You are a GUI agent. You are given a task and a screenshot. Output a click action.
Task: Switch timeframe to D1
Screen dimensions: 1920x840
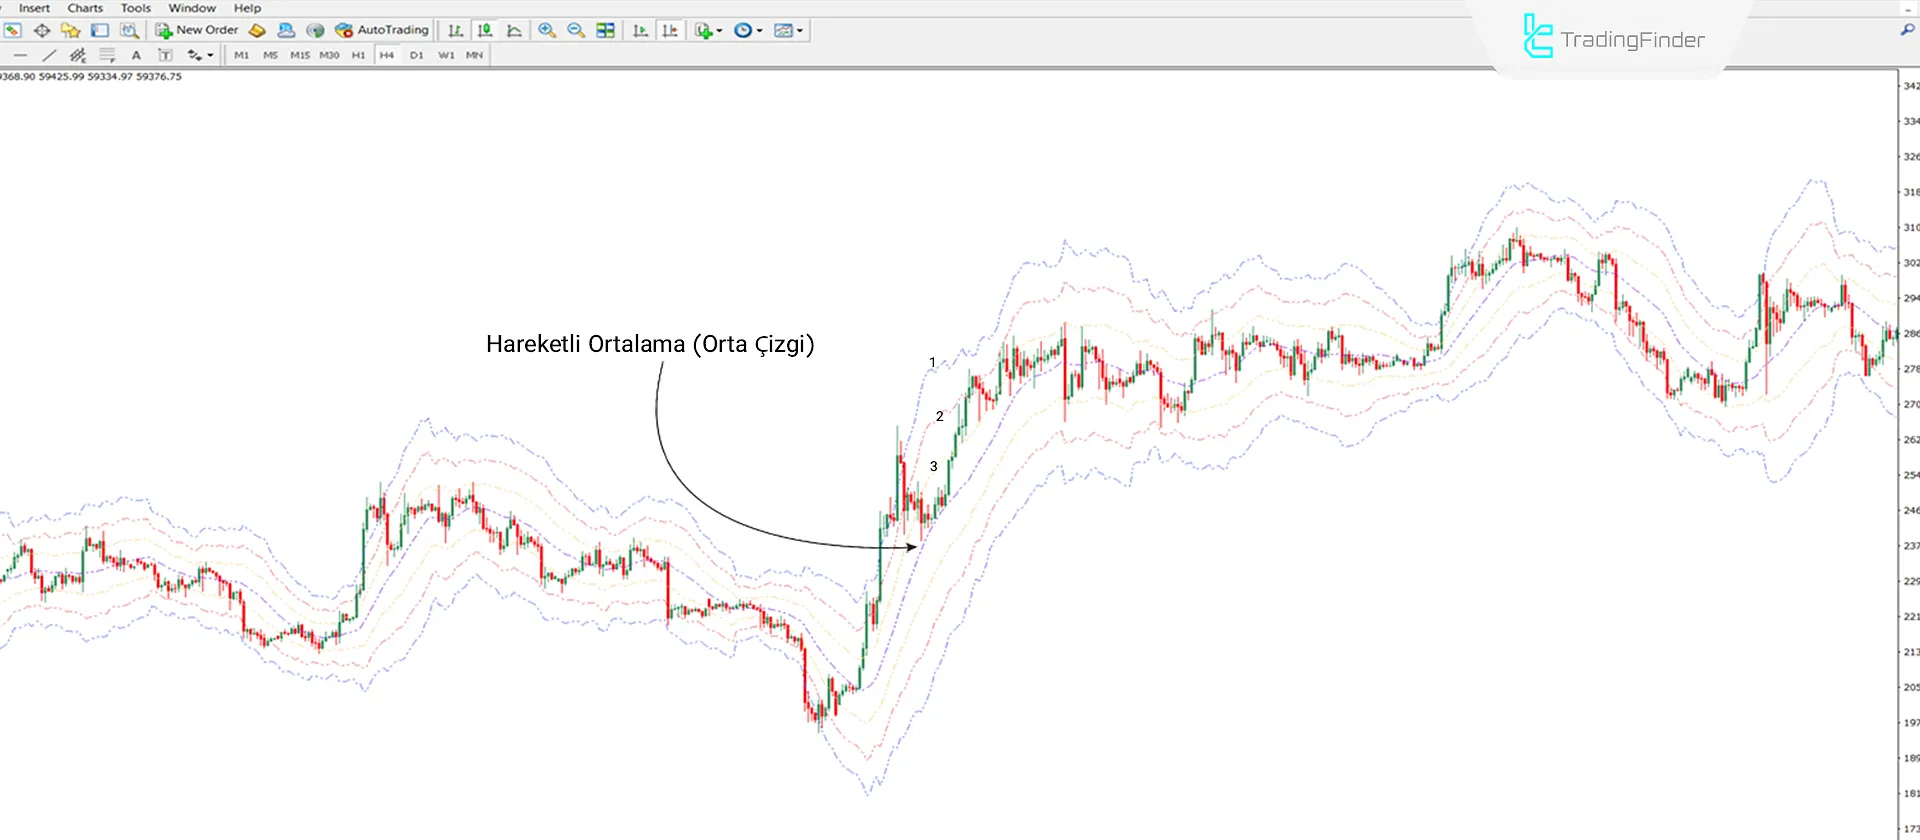(x=416, y=55)
